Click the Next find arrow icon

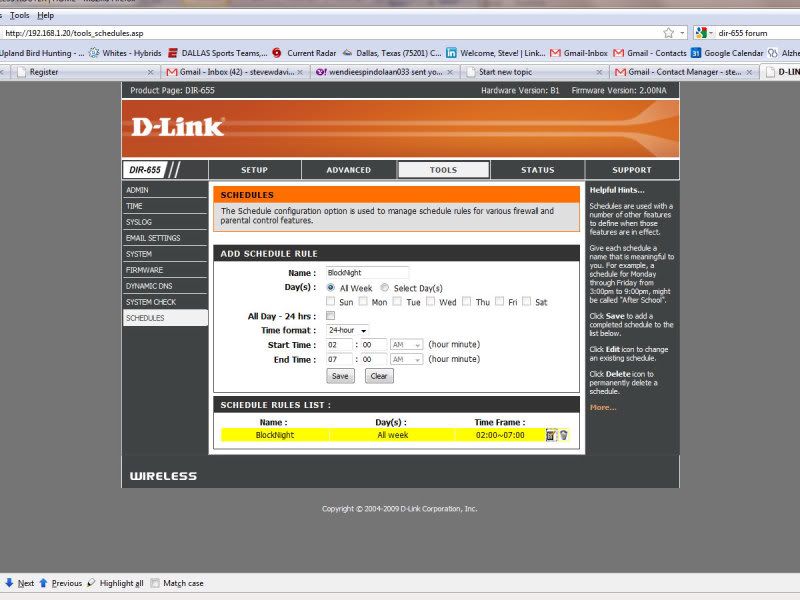9,583
